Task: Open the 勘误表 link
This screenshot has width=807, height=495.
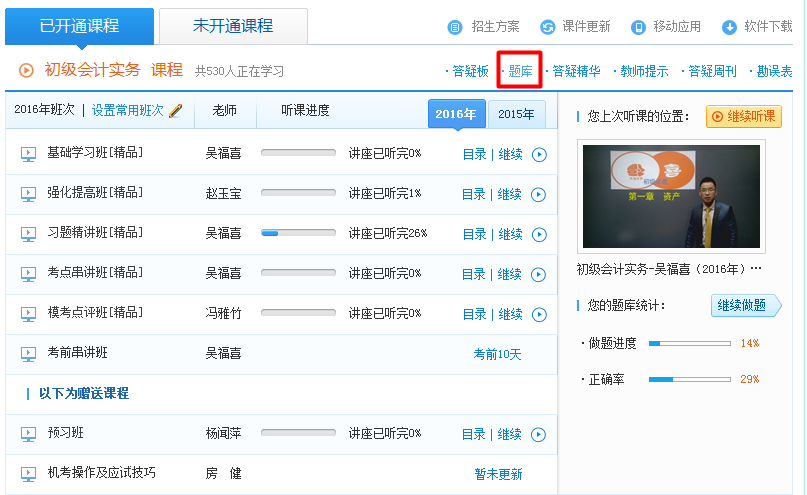Action: pos(774,71)
